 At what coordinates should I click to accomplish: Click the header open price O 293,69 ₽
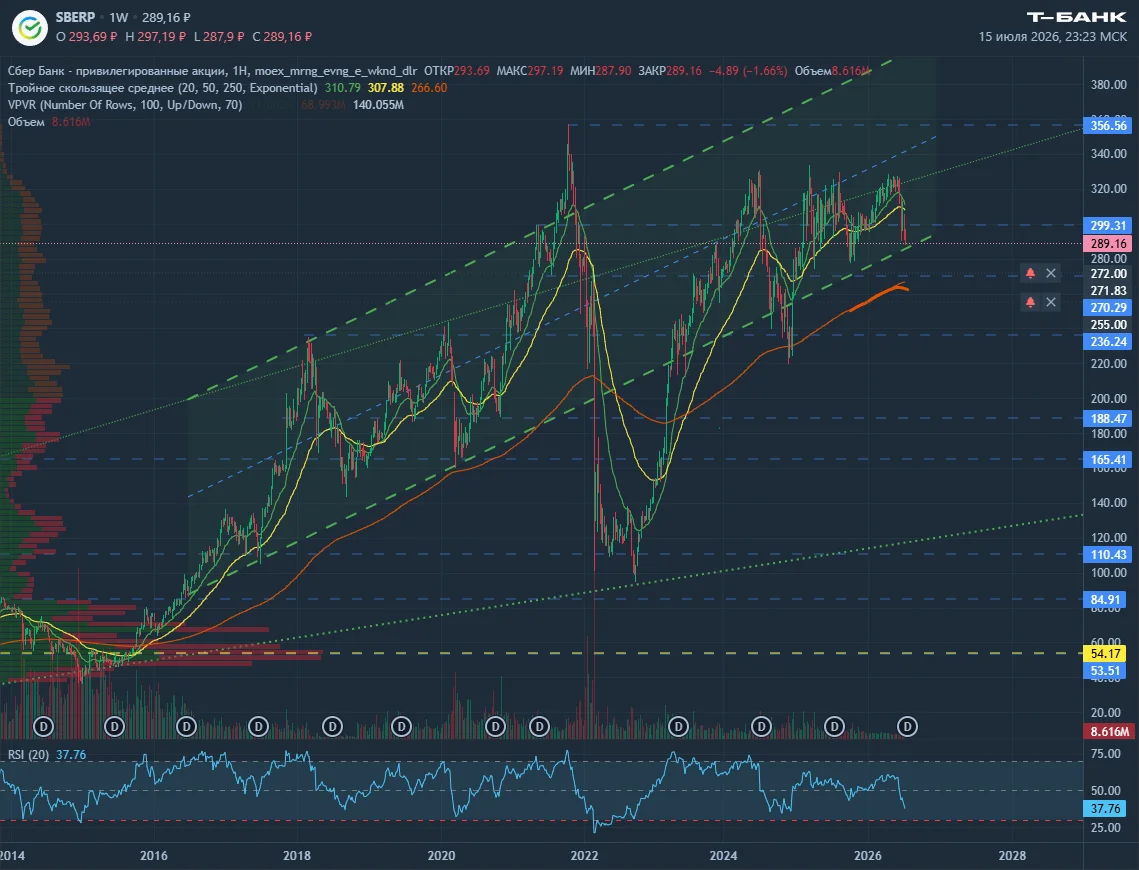pyautogui.click(x=86, y=36)
